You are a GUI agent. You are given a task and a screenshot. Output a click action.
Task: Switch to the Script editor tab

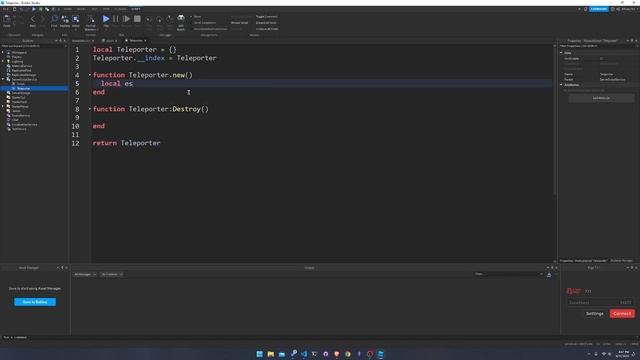tap(109, 41)
